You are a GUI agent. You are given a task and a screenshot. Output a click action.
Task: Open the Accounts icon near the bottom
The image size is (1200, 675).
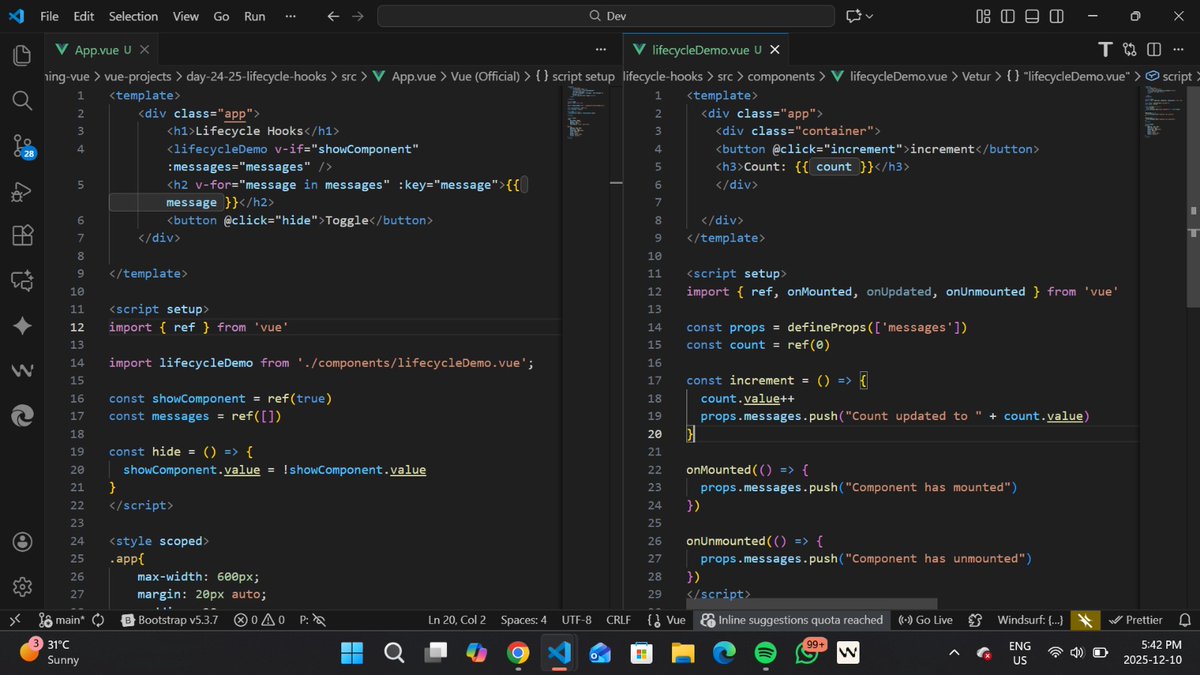click(x=21, y=541)
